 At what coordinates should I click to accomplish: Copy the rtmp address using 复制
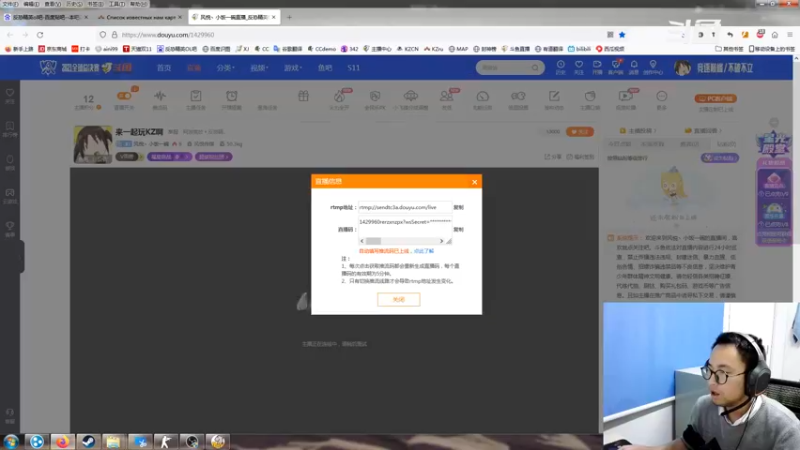(x=458, y=207)
